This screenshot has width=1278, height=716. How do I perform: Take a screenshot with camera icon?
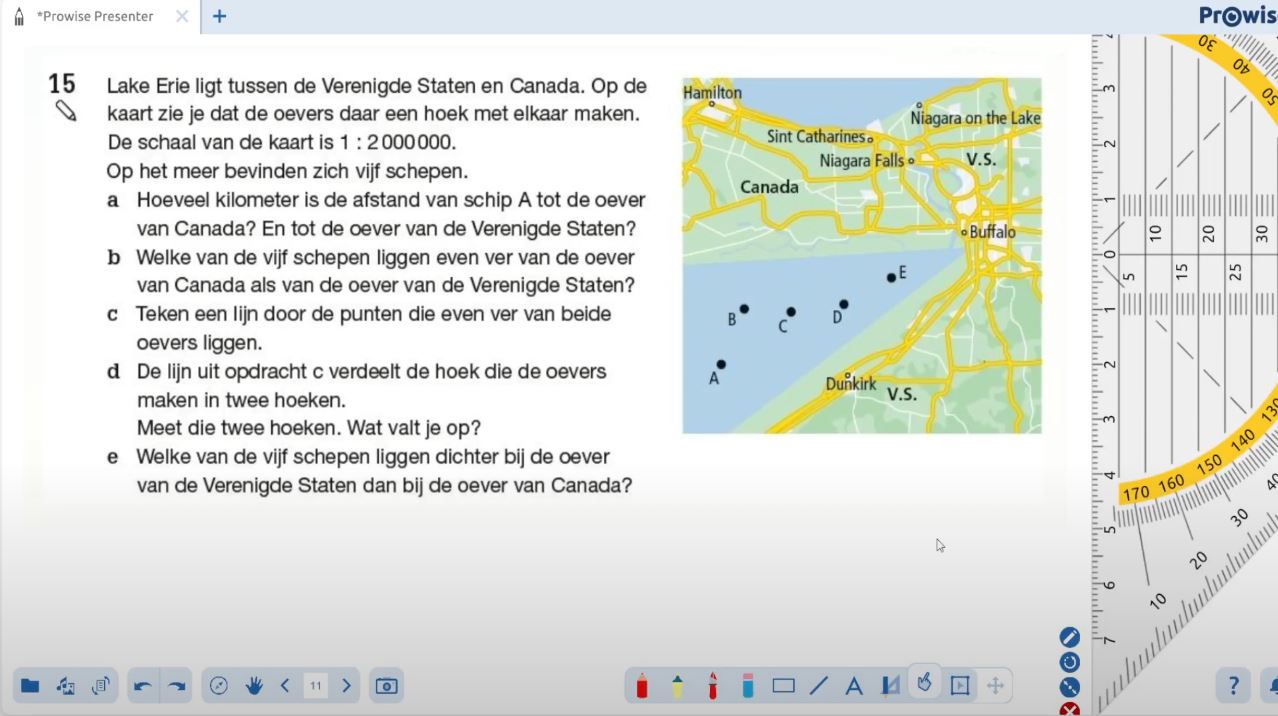pyautogui.click(x=386, y=686)
